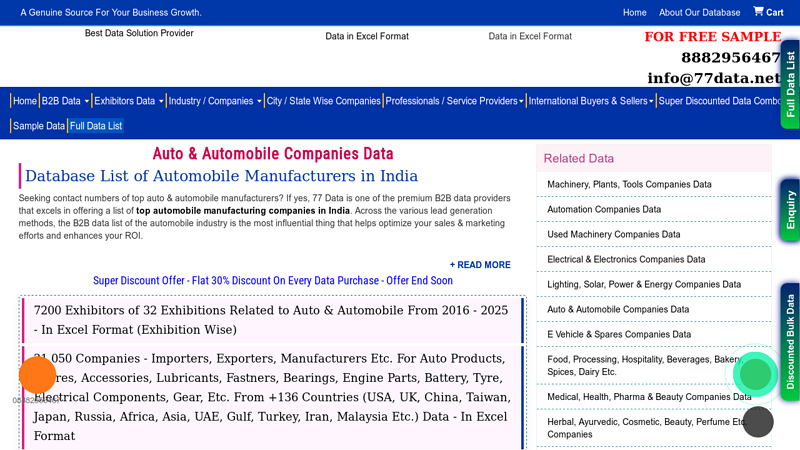Open Machinery, Plants, Tools Companies Data
800x450 pixels.
(x=629, y=184)
